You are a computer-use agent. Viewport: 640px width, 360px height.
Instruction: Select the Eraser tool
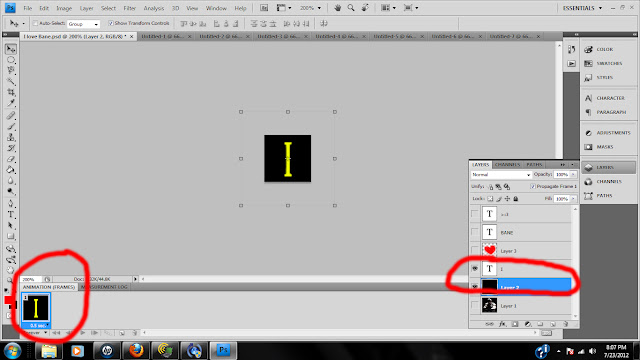coord(11,159)
